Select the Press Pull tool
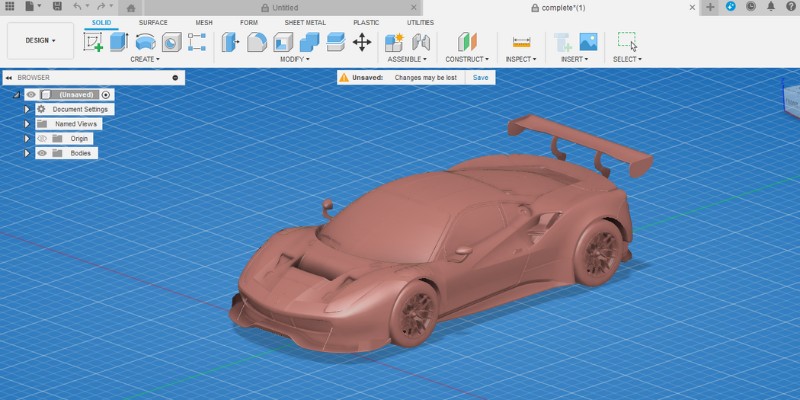Viewport: 800px width, 400px height. point(231,42)
